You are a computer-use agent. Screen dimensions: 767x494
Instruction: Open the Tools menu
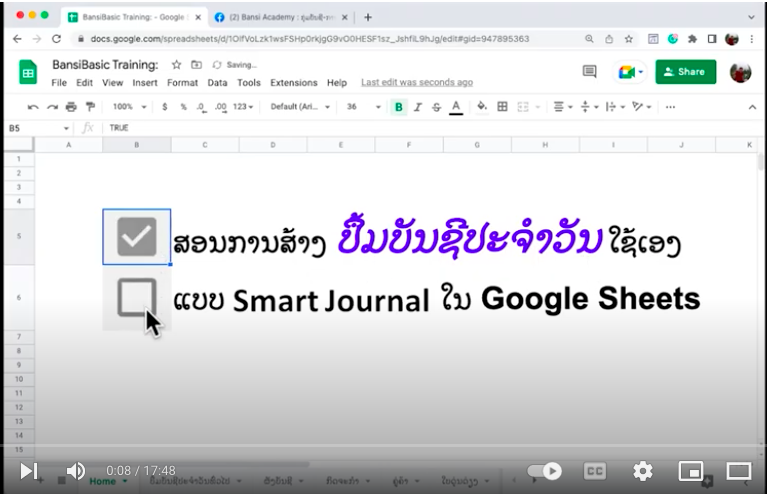coord(249,83)
